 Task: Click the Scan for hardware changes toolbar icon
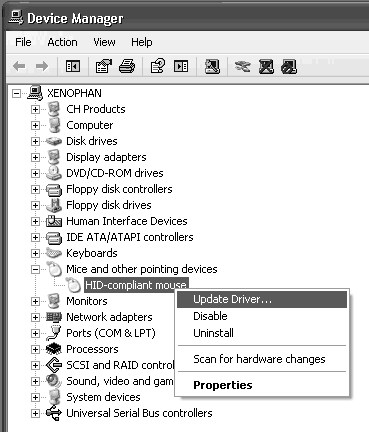212,66
